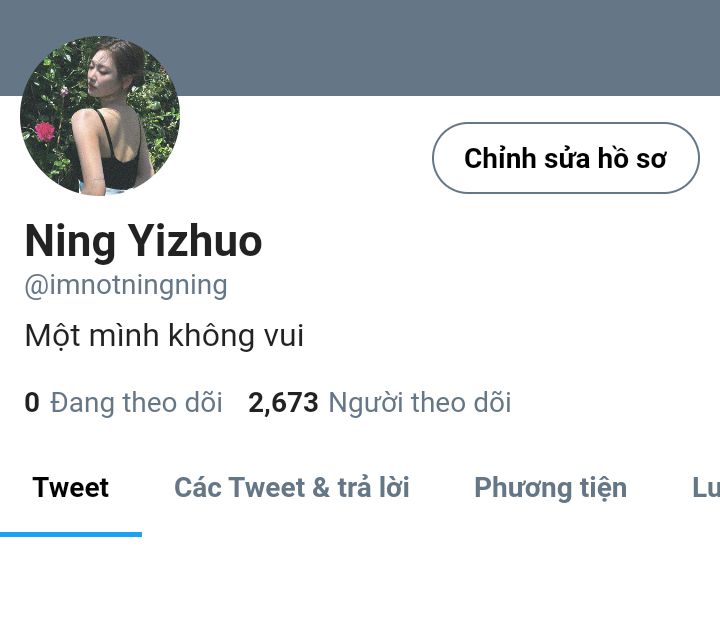720x641 pixels.
Task: Switch to Các Tweet & trả lời tab
Action: pos(292,487)
